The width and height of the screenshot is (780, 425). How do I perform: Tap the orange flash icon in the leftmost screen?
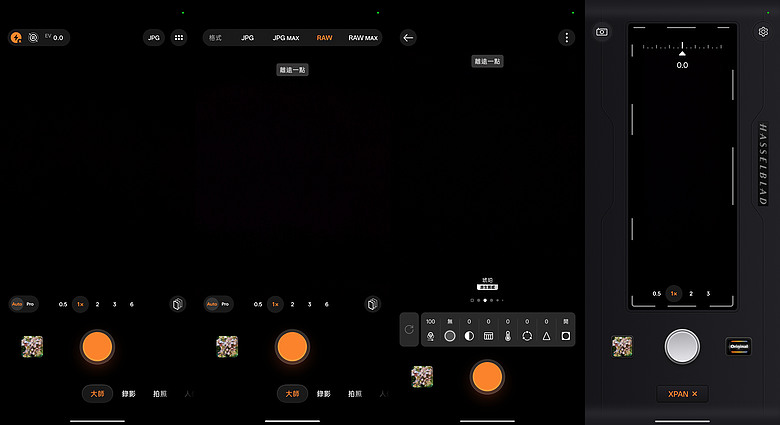16,38
